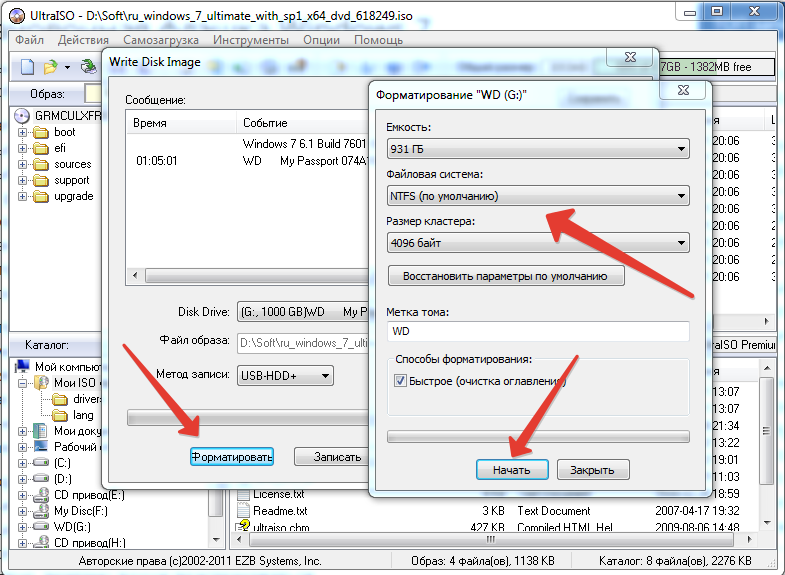The image size is (785, 575).
Task: Open the Disk Drive selection combo box
Action: tap(303, 312)
